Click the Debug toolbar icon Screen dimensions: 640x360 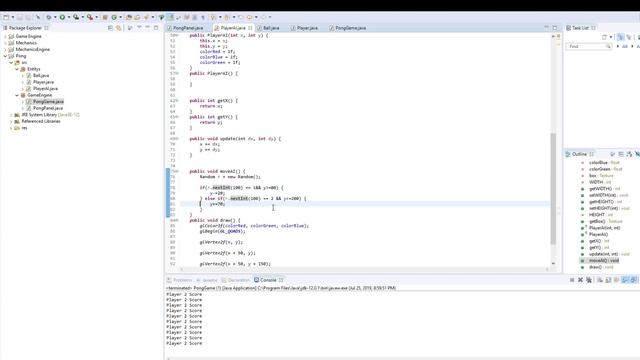[x=49, y=17]
